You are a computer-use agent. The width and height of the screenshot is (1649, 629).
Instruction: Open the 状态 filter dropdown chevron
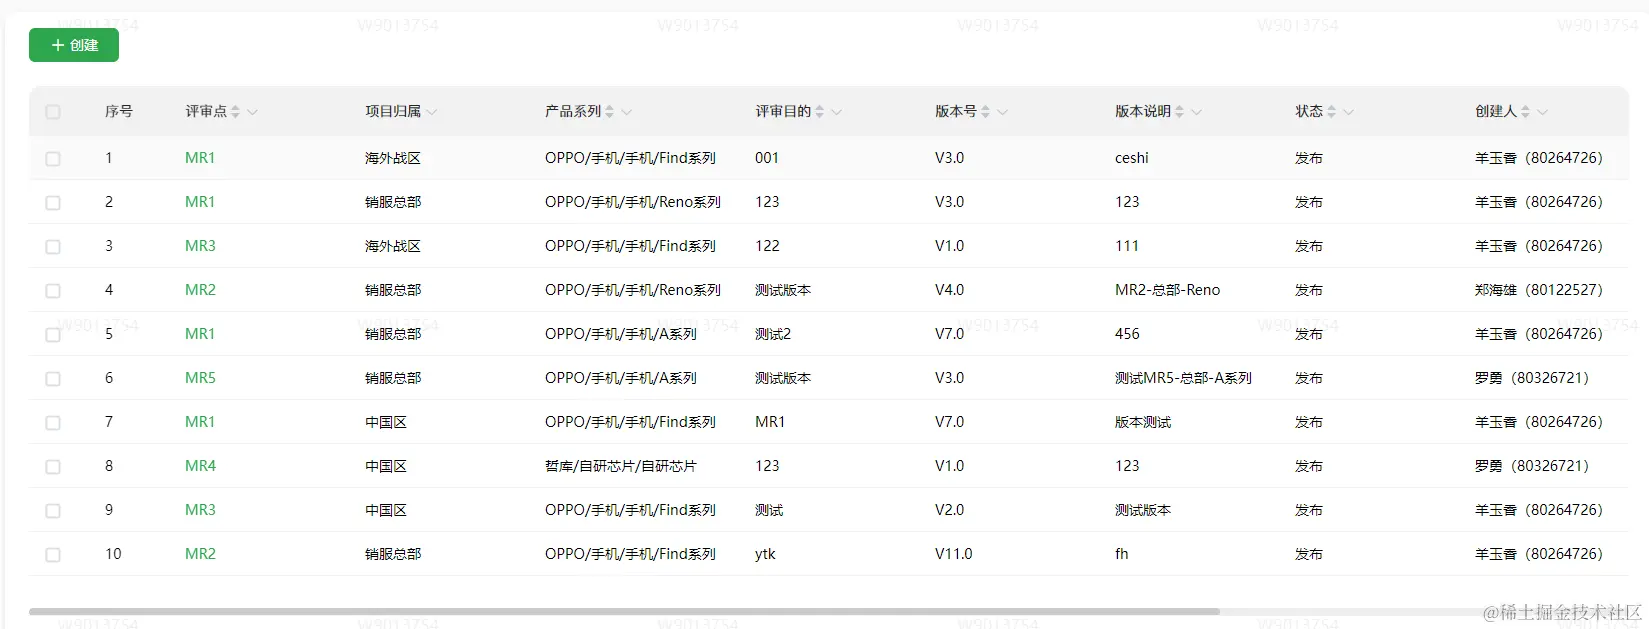coord(1349,112)
